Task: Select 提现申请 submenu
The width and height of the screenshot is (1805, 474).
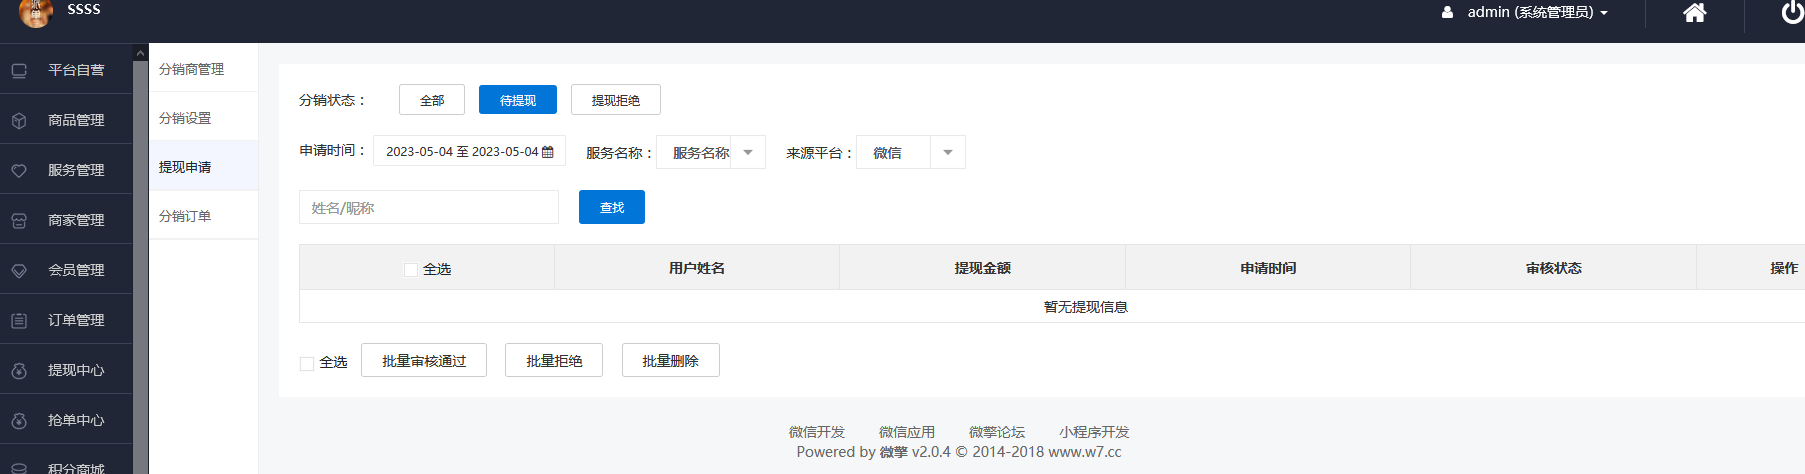Action: pyautogui.click(x=203, y=166)
